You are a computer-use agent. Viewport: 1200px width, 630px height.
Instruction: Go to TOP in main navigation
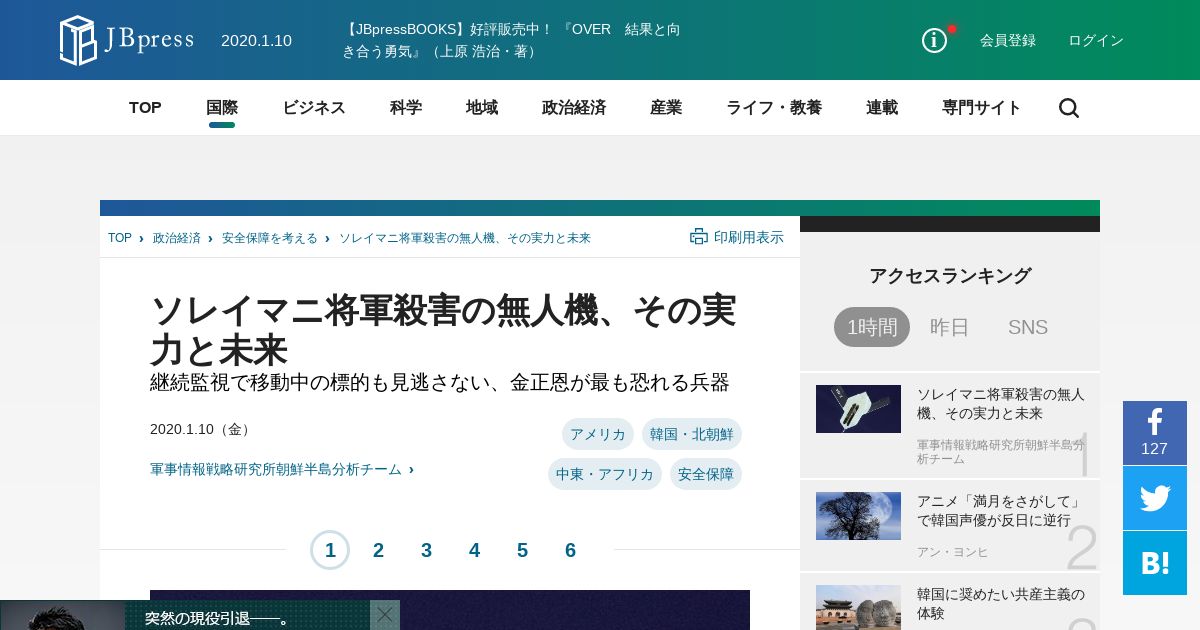click(145, 108)
